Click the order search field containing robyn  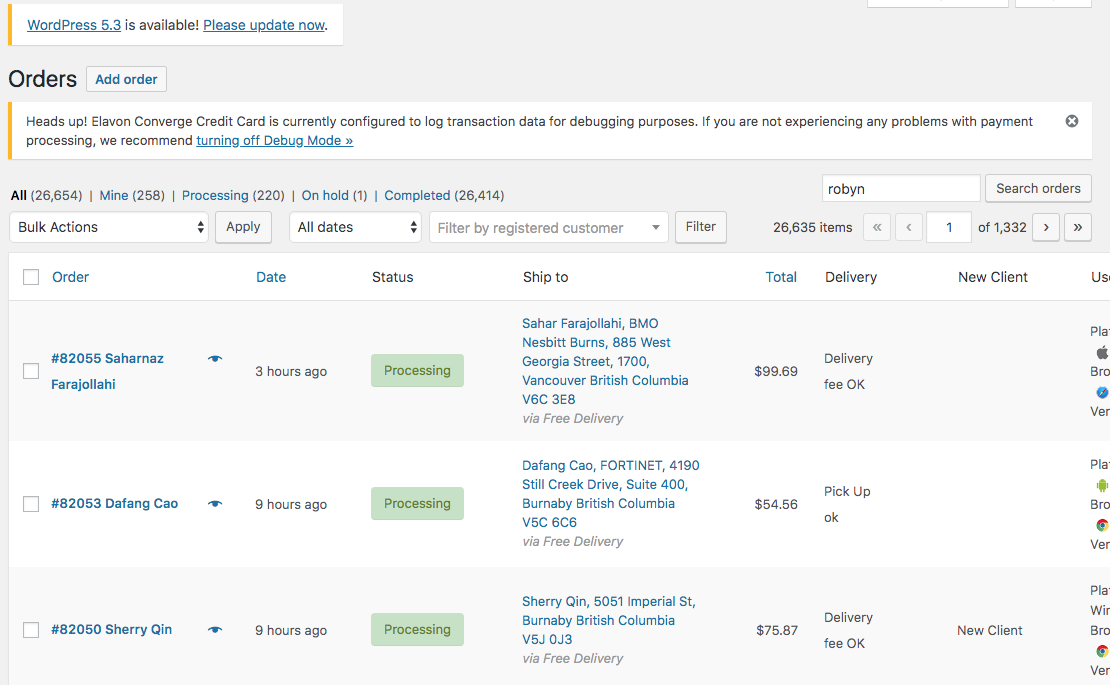tap(900, 188)
